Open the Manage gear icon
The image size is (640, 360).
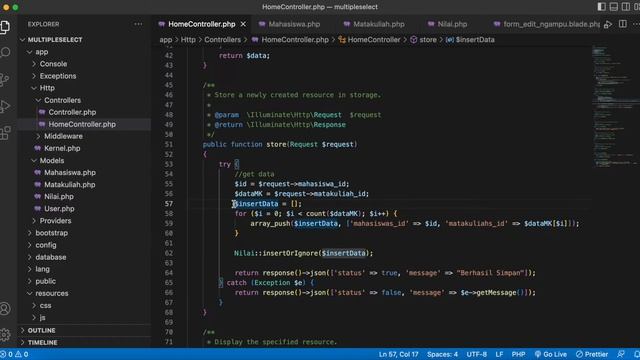click(x=5, y=335)
